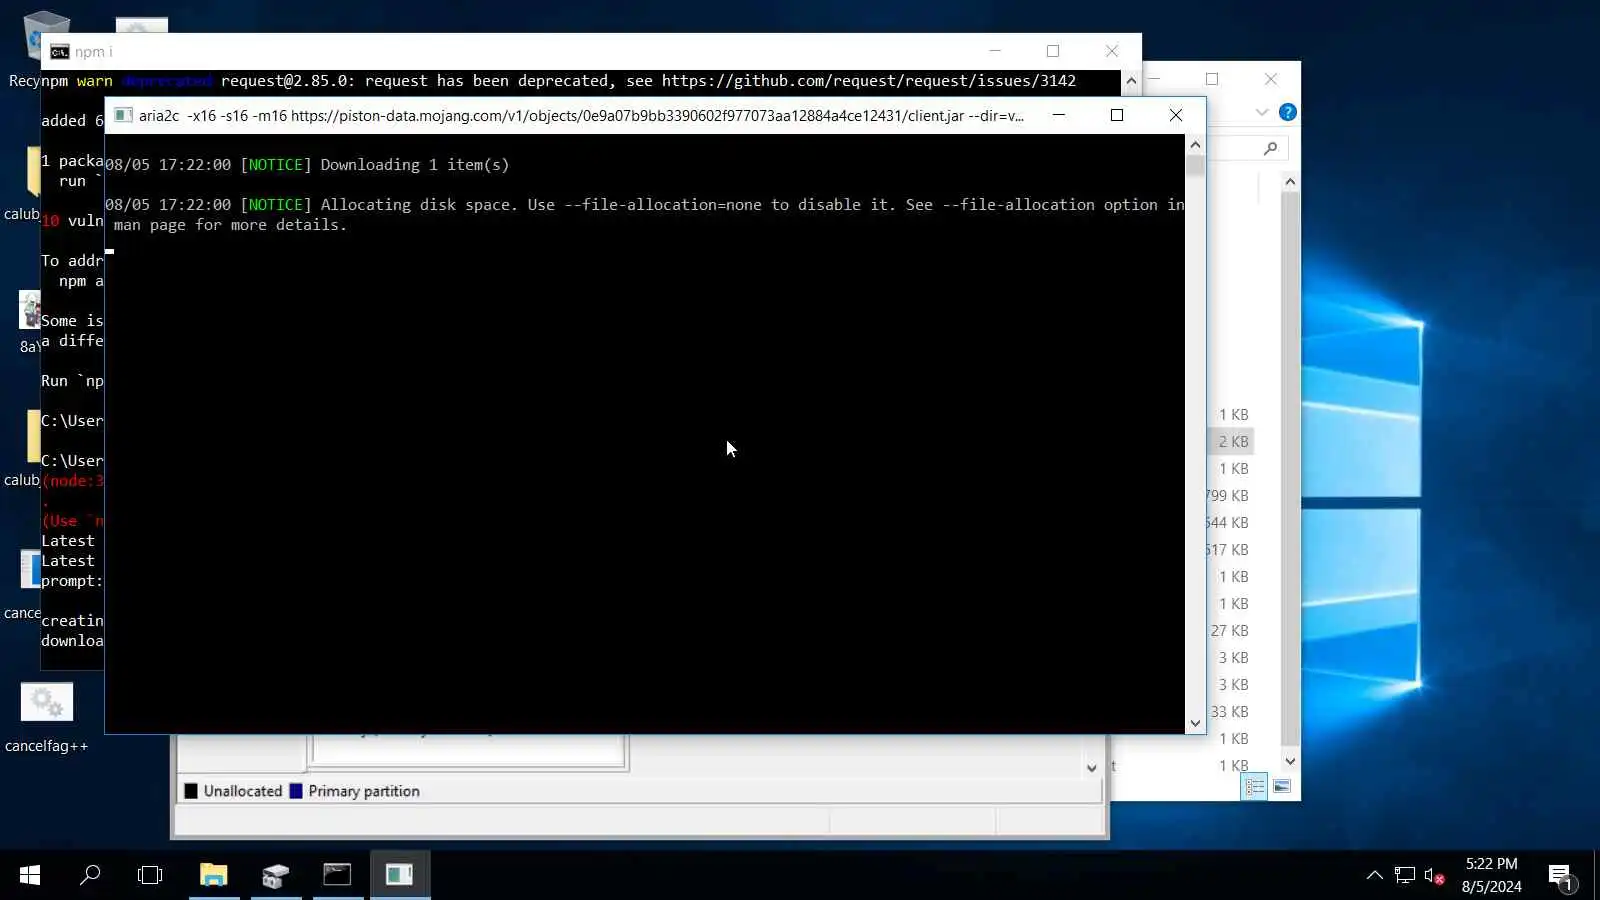Minimize the npm i window
Image resolution: width=1600 pixels, height=900 pixels.
[x=995, y=51]
